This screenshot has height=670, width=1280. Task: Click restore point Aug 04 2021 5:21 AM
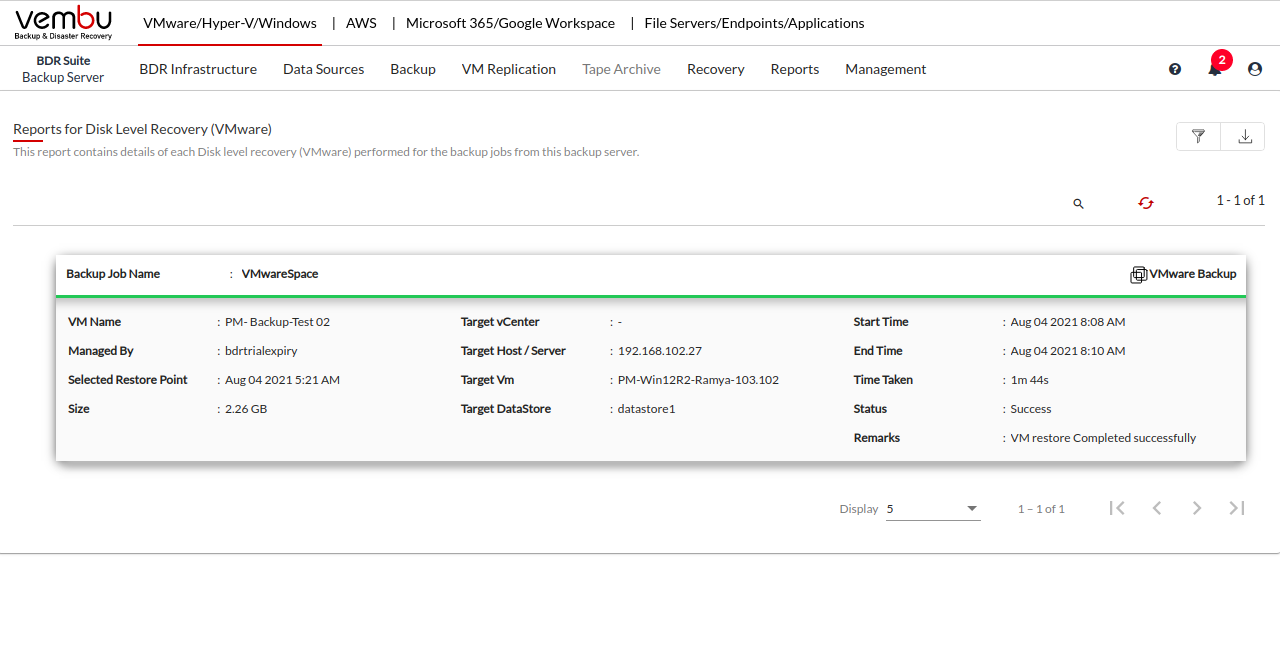(282, 380)
